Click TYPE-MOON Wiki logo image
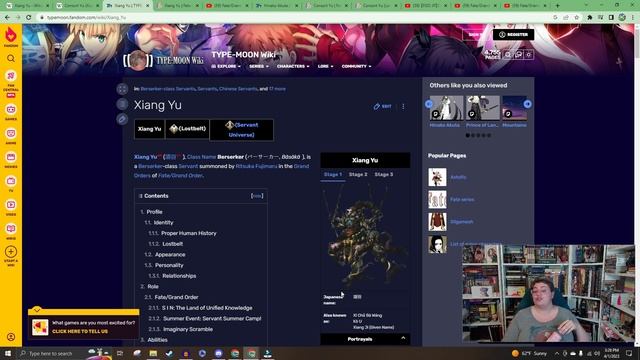 (x=163, y=60)
